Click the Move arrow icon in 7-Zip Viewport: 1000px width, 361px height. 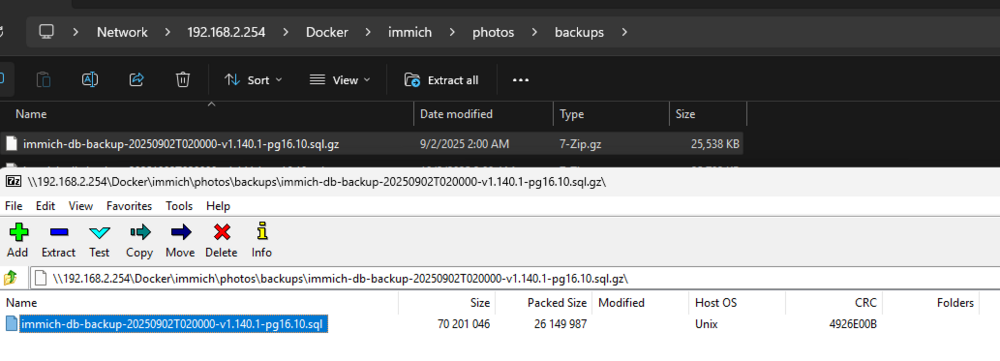180,232
